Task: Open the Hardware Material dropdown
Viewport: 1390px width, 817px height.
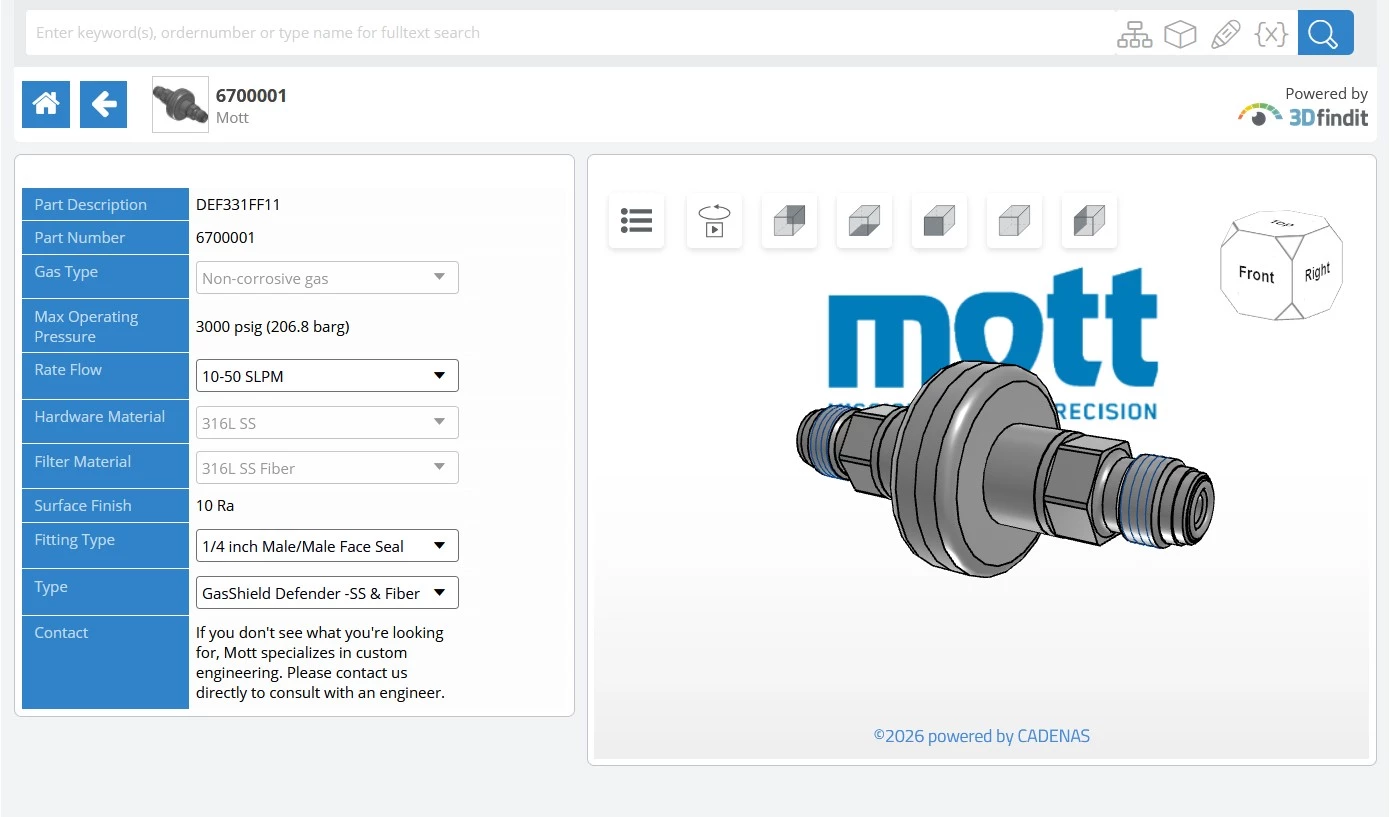Action: click(327, 423)
